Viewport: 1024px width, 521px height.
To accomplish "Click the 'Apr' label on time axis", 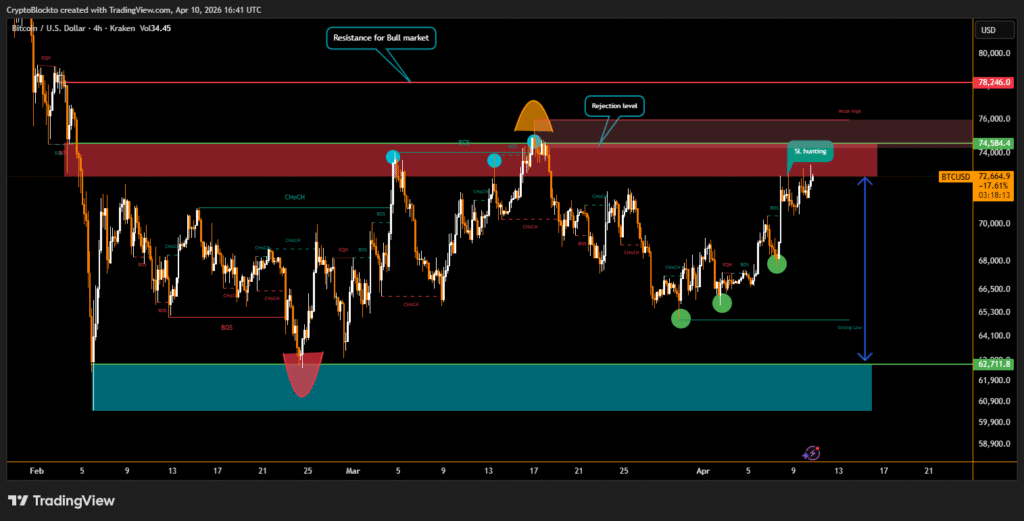I will tap(700, 468).
